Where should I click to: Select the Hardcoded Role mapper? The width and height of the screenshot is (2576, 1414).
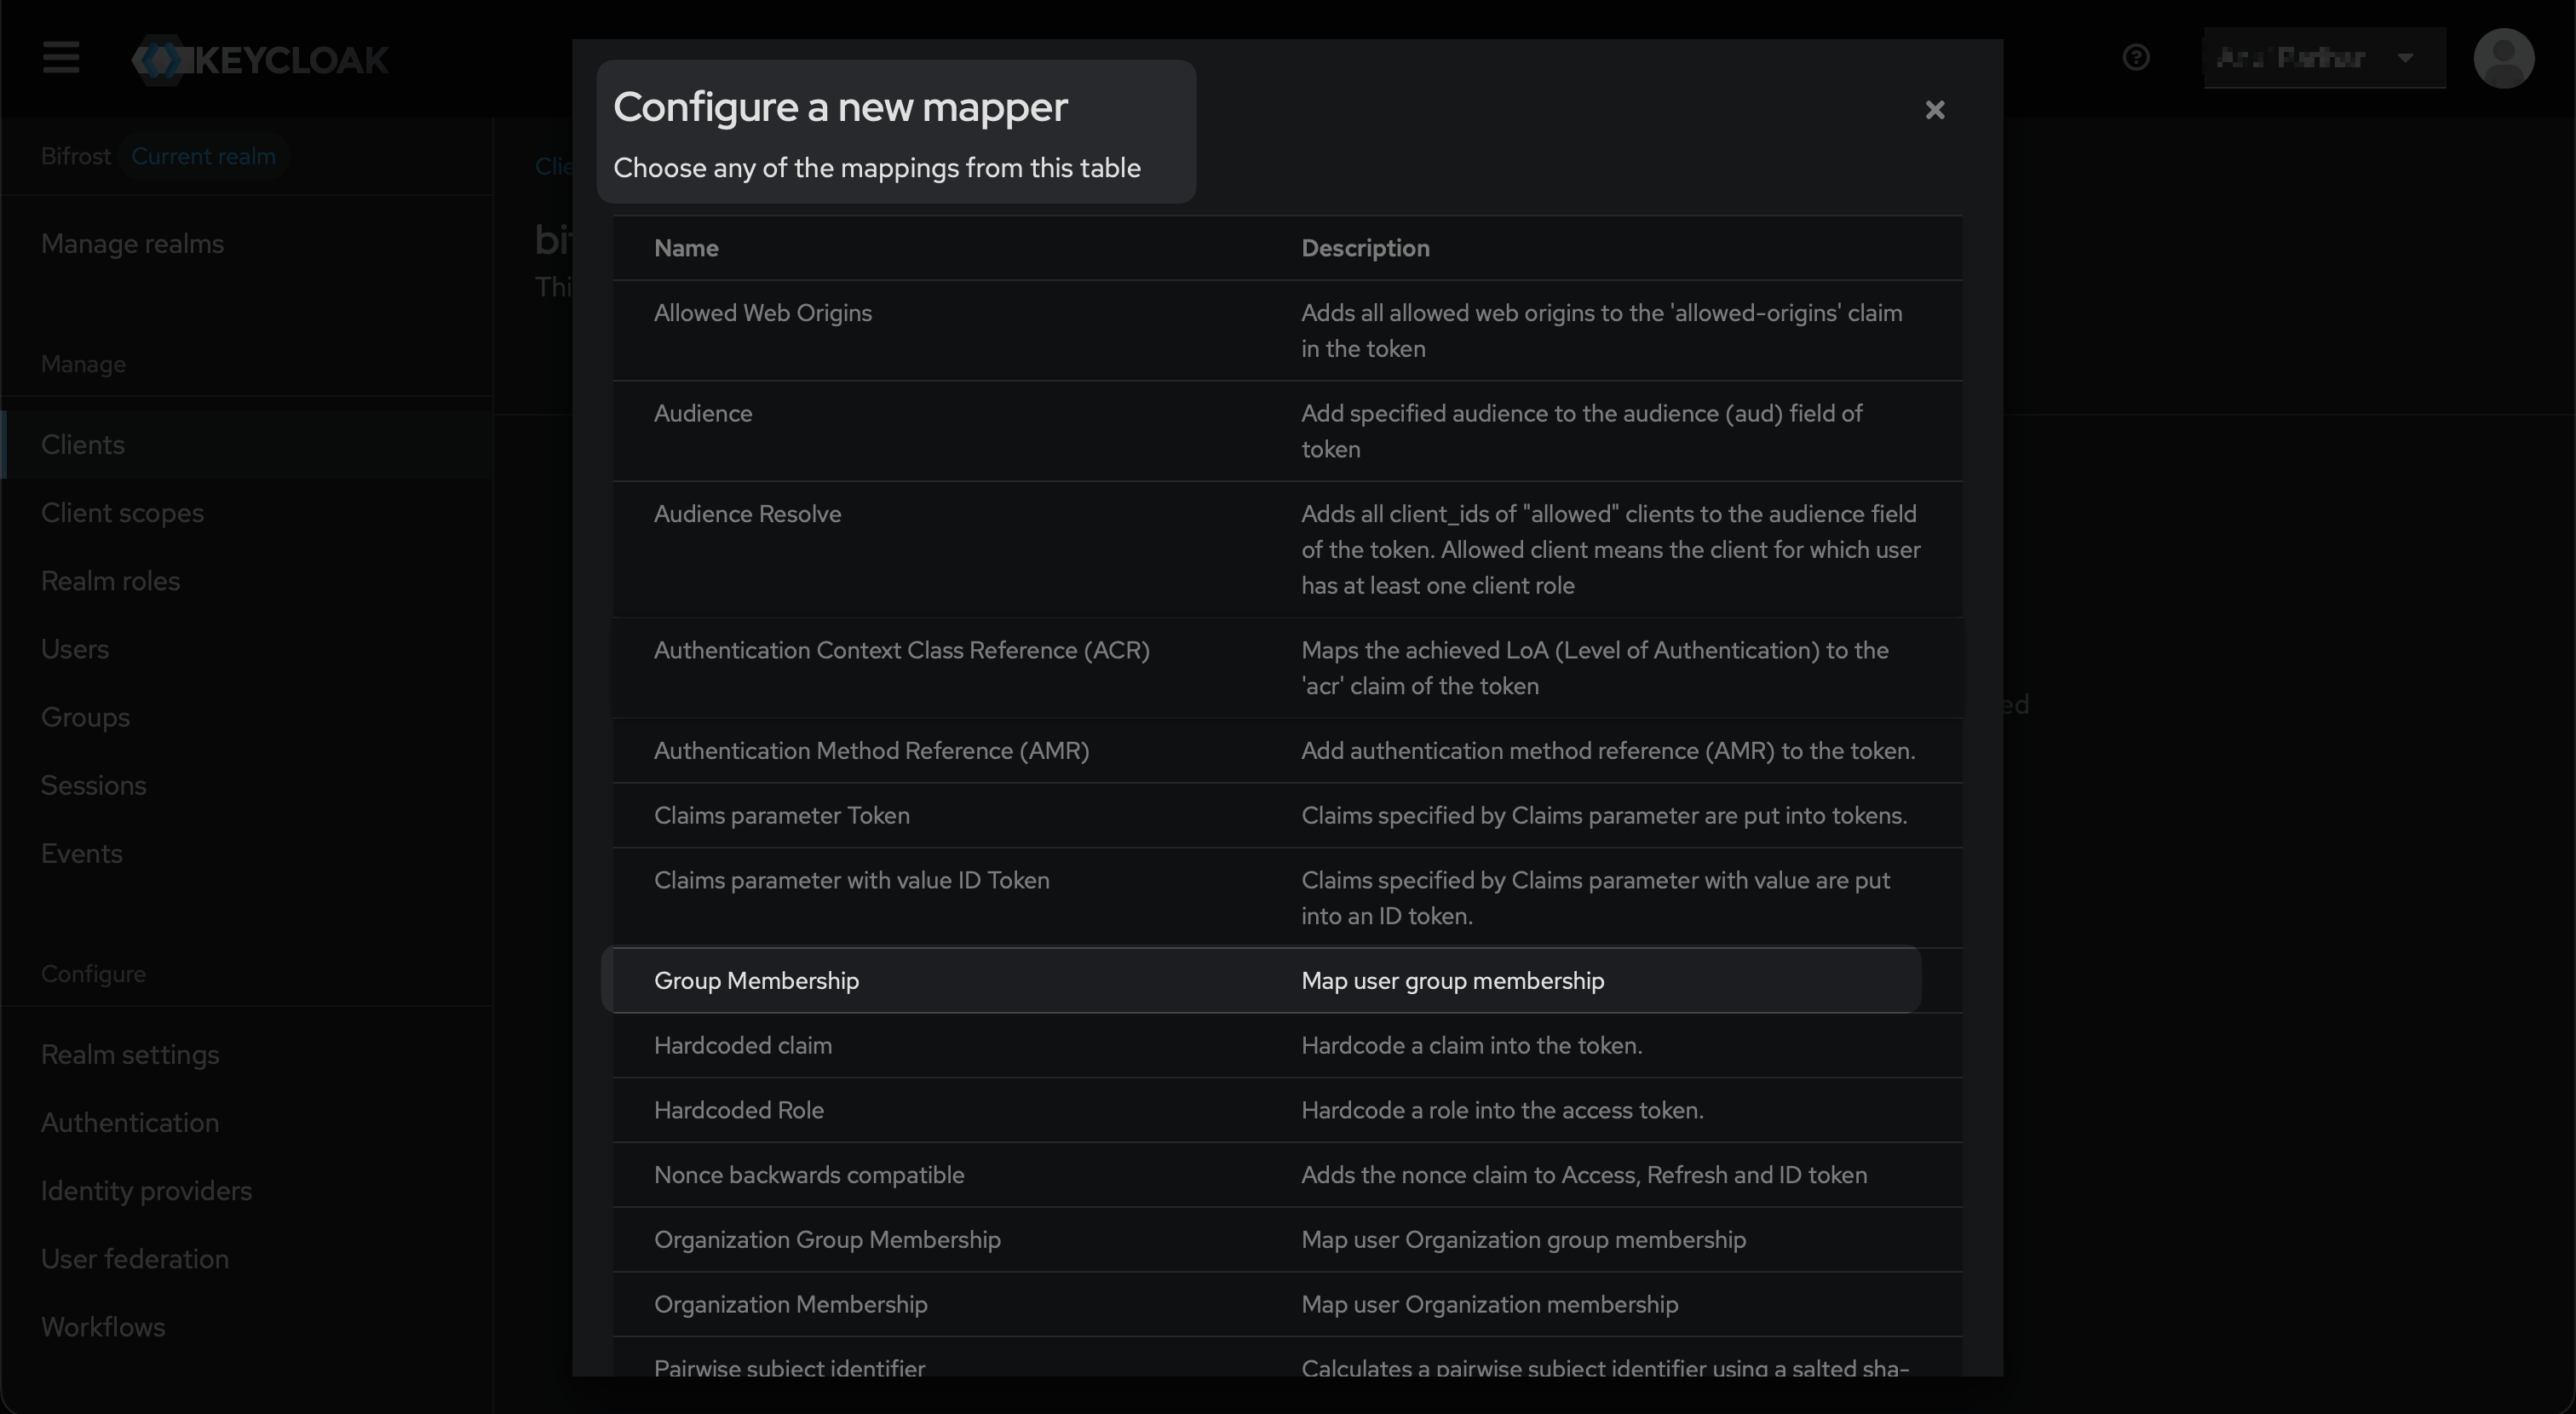[x=1287, y=1110]
